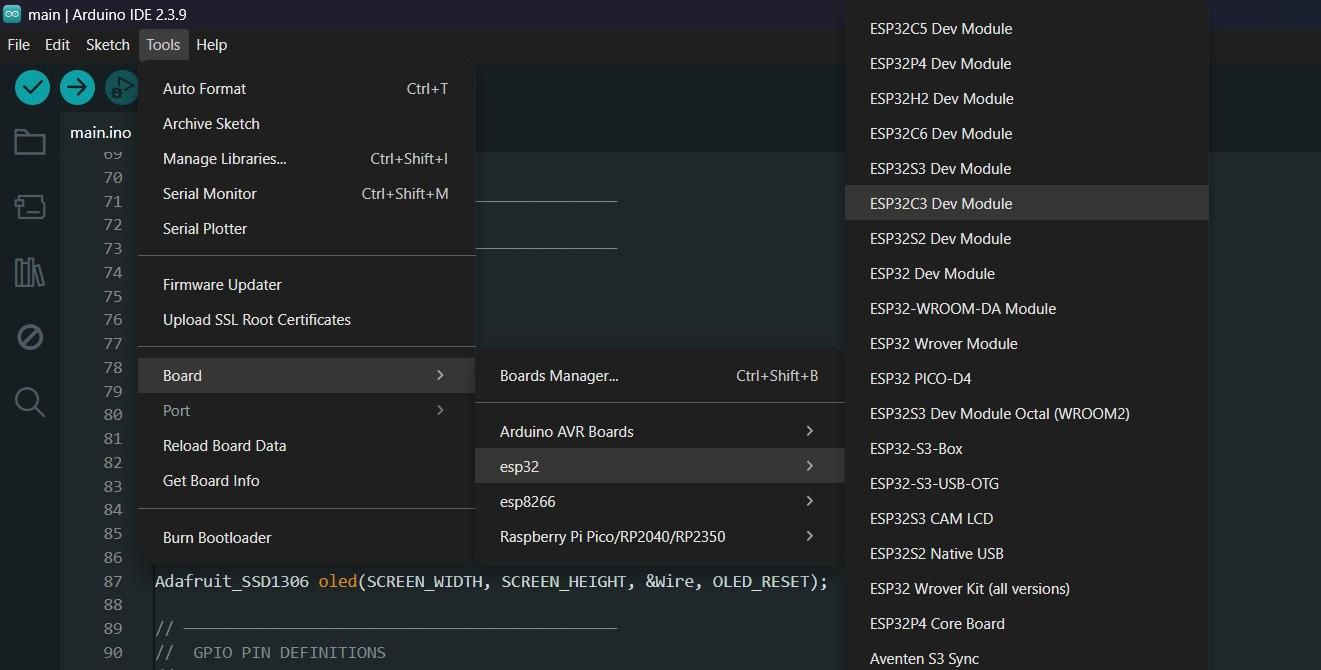Open the Edit menu
The height and width of the screenshot is (670, 1321).
point(57,45)
